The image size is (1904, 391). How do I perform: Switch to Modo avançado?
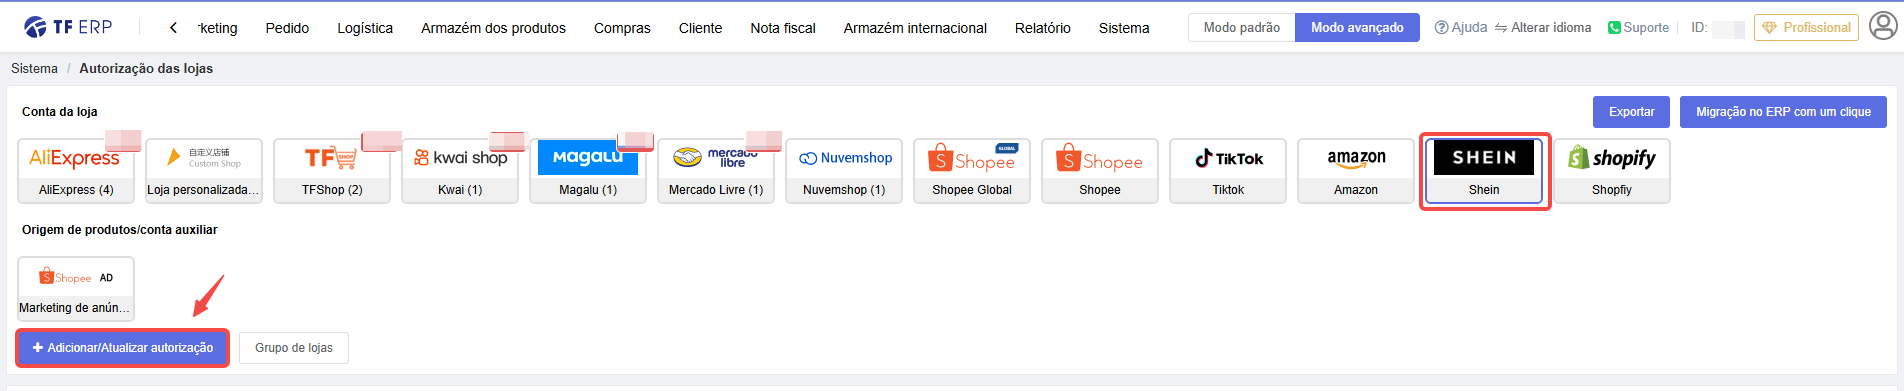click(x=1357, y=27)
